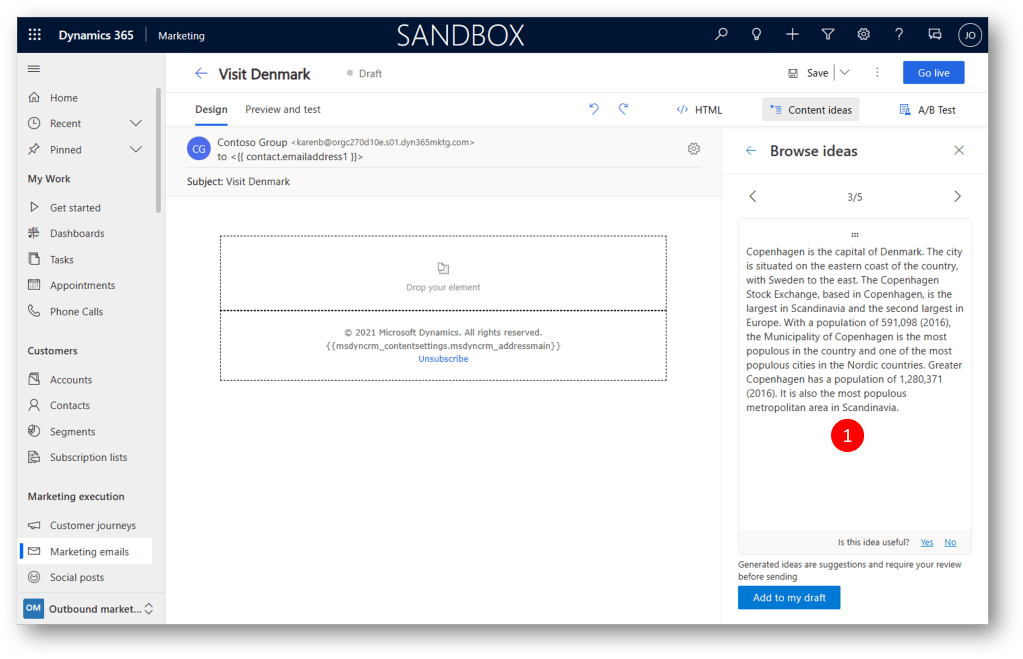Click the Go live button
The height and width of the screenshot is (659, 1023).
point(933,73)
